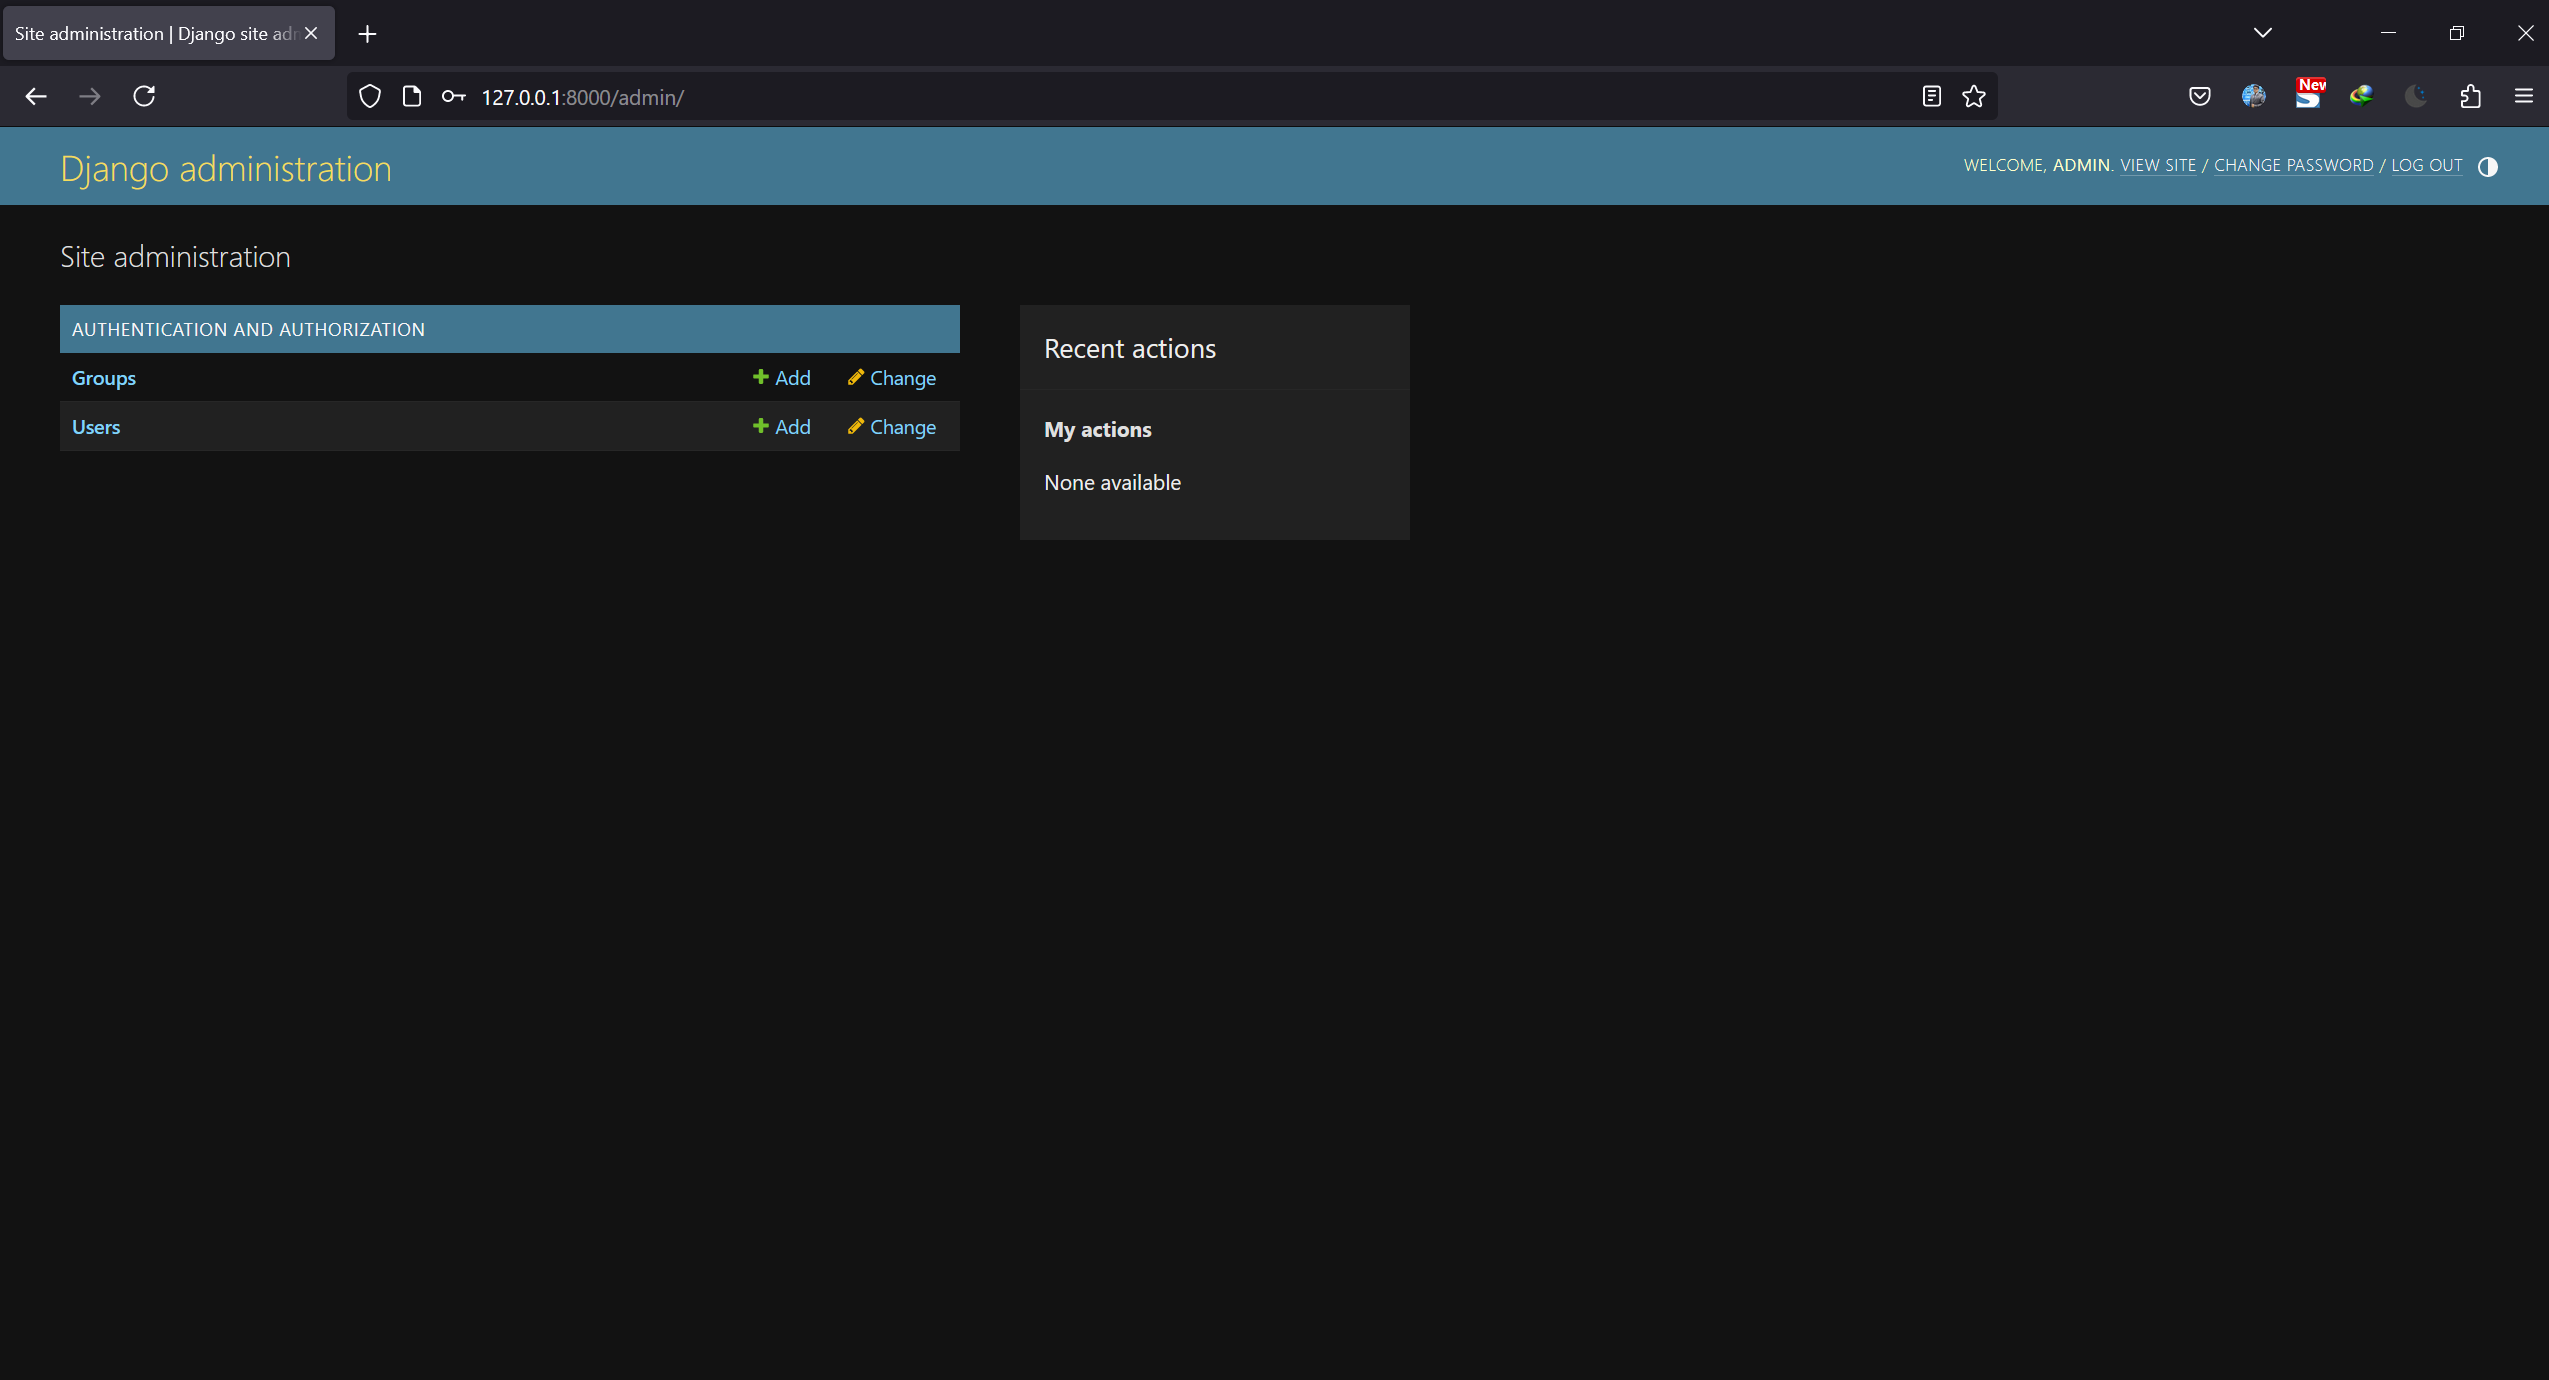Bookmark this page with star icon
The height and width of the screenshot is (1380, 2549).
(1973, 96)
